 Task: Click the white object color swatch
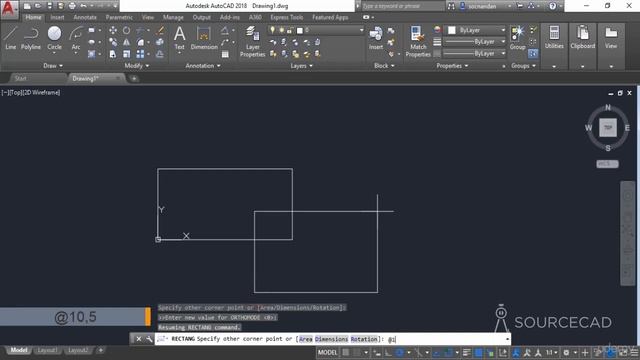tap(452, 30)
